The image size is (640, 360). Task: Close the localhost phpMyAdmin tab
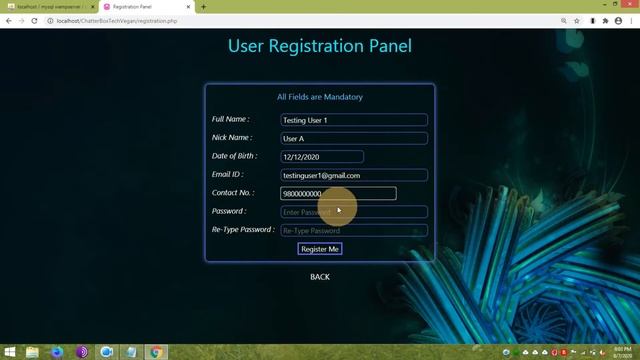(x=93, y=7)
